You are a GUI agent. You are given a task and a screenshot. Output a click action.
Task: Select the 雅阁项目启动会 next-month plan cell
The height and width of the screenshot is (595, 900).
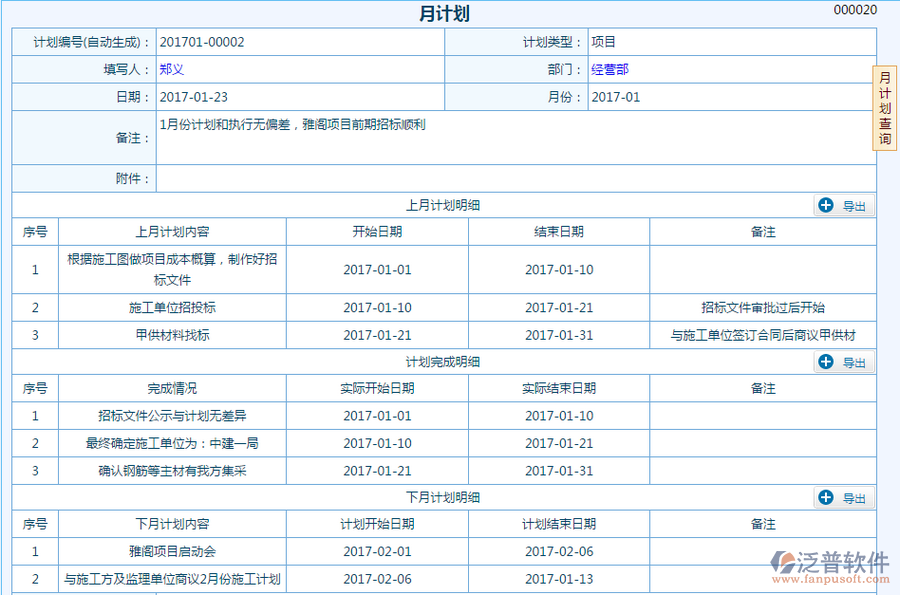(x=172, y=551)
